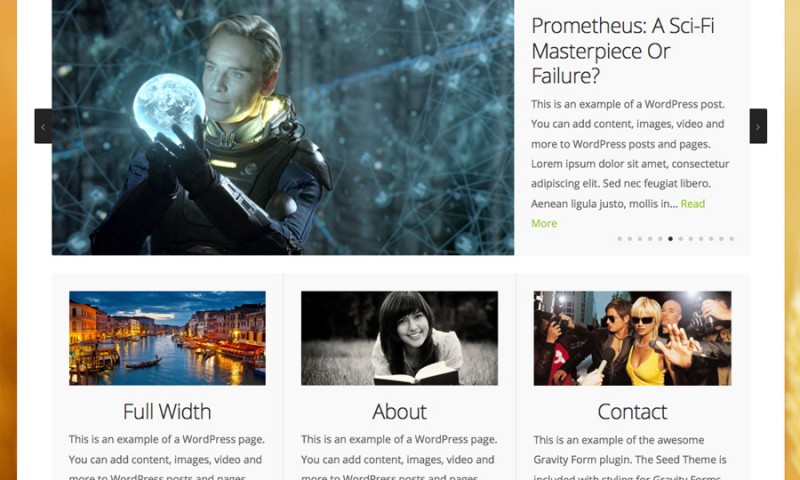Open the Full Width page heading

(x=167, y=412)
